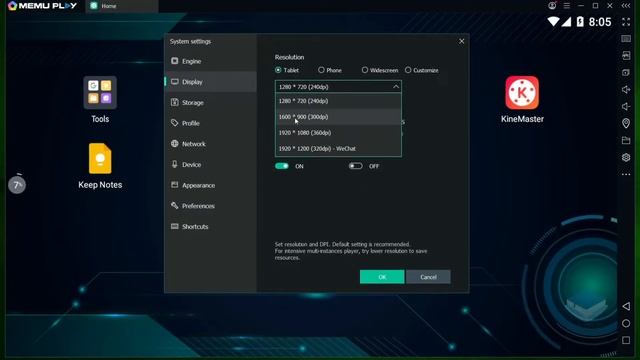Image resolution: width=640 pixels, height=360 pixels.
Task: Open the Appearance settings section
Action: click(x=211, y=185)
